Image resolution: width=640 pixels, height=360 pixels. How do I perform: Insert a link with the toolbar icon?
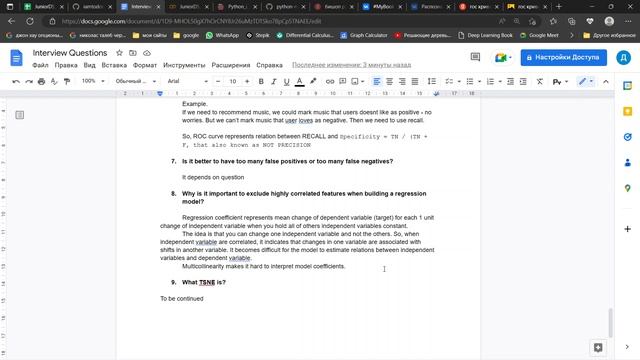point(330,82)
